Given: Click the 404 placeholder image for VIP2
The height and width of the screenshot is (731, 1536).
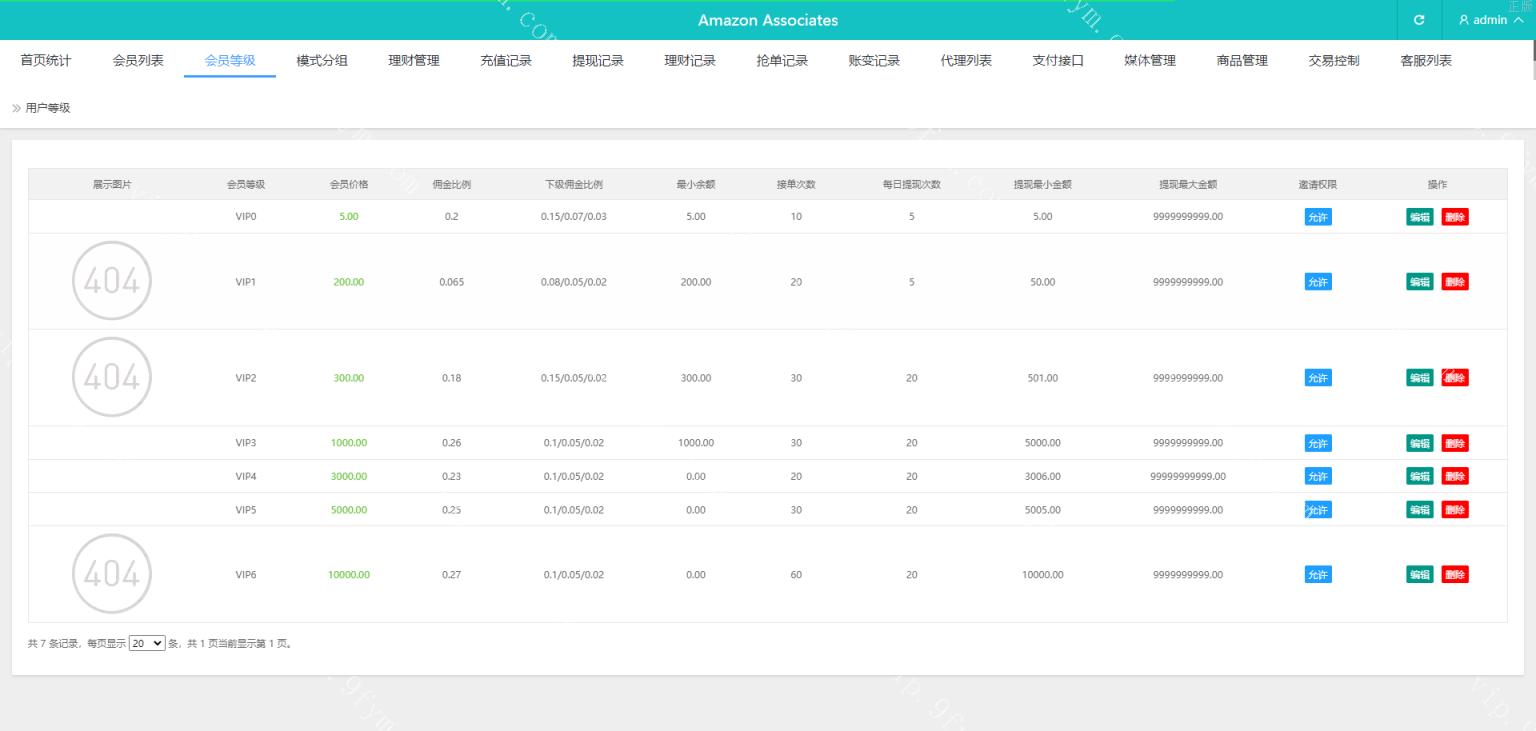Looking at the screenshot, I should 112,377.
